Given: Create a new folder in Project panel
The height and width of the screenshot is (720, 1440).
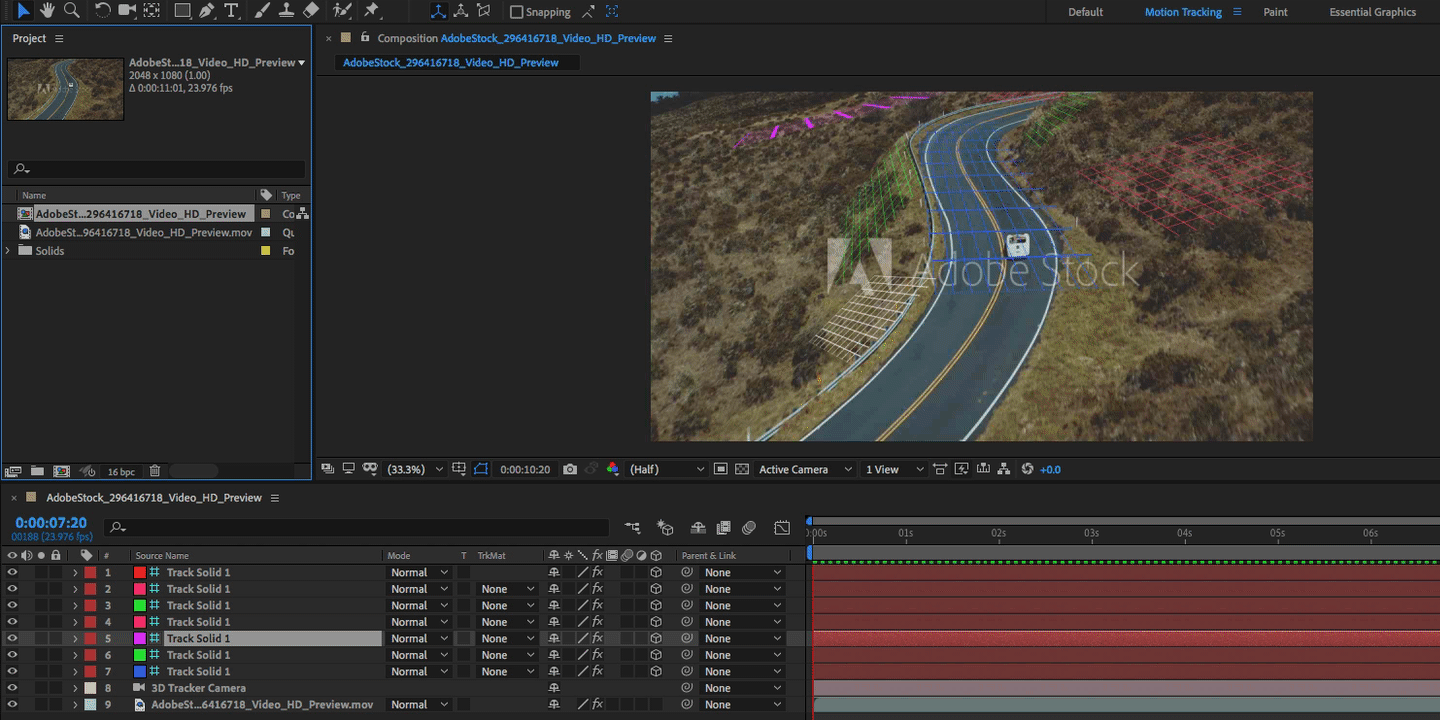Looking at the screenshot, I should (37, 471).
